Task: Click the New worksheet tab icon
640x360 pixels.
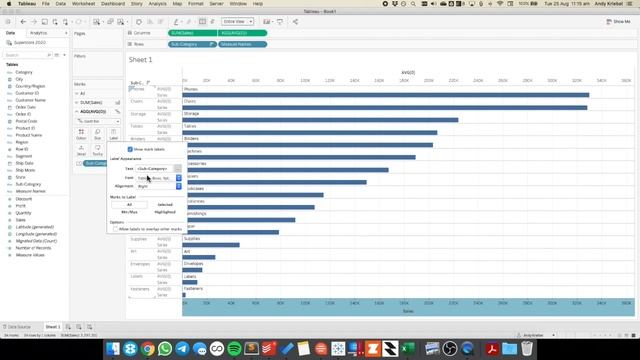Action: [x=68, y=327]
